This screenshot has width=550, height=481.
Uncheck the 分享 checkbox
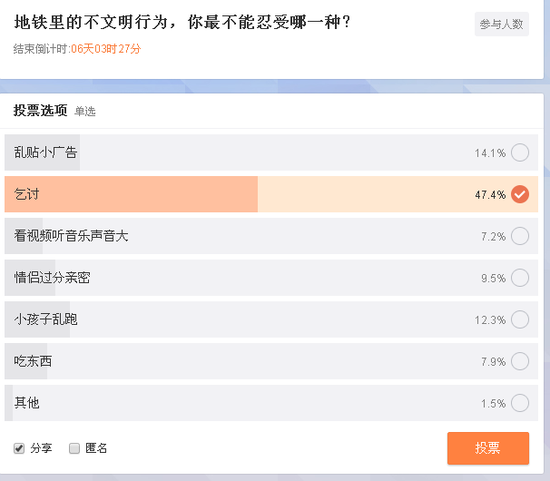(19, 448)
